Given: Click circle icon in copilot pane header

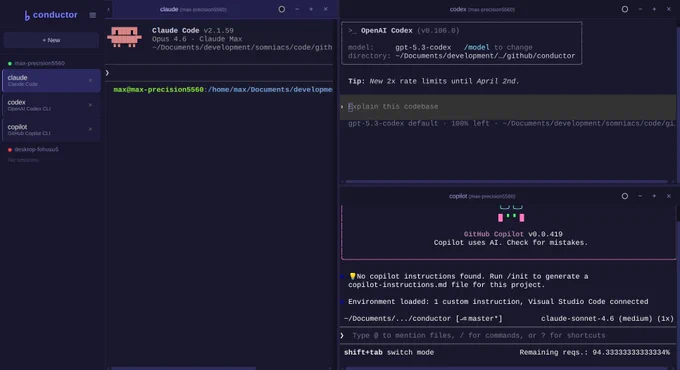Looking at the screenshot, I should point(624,196).
